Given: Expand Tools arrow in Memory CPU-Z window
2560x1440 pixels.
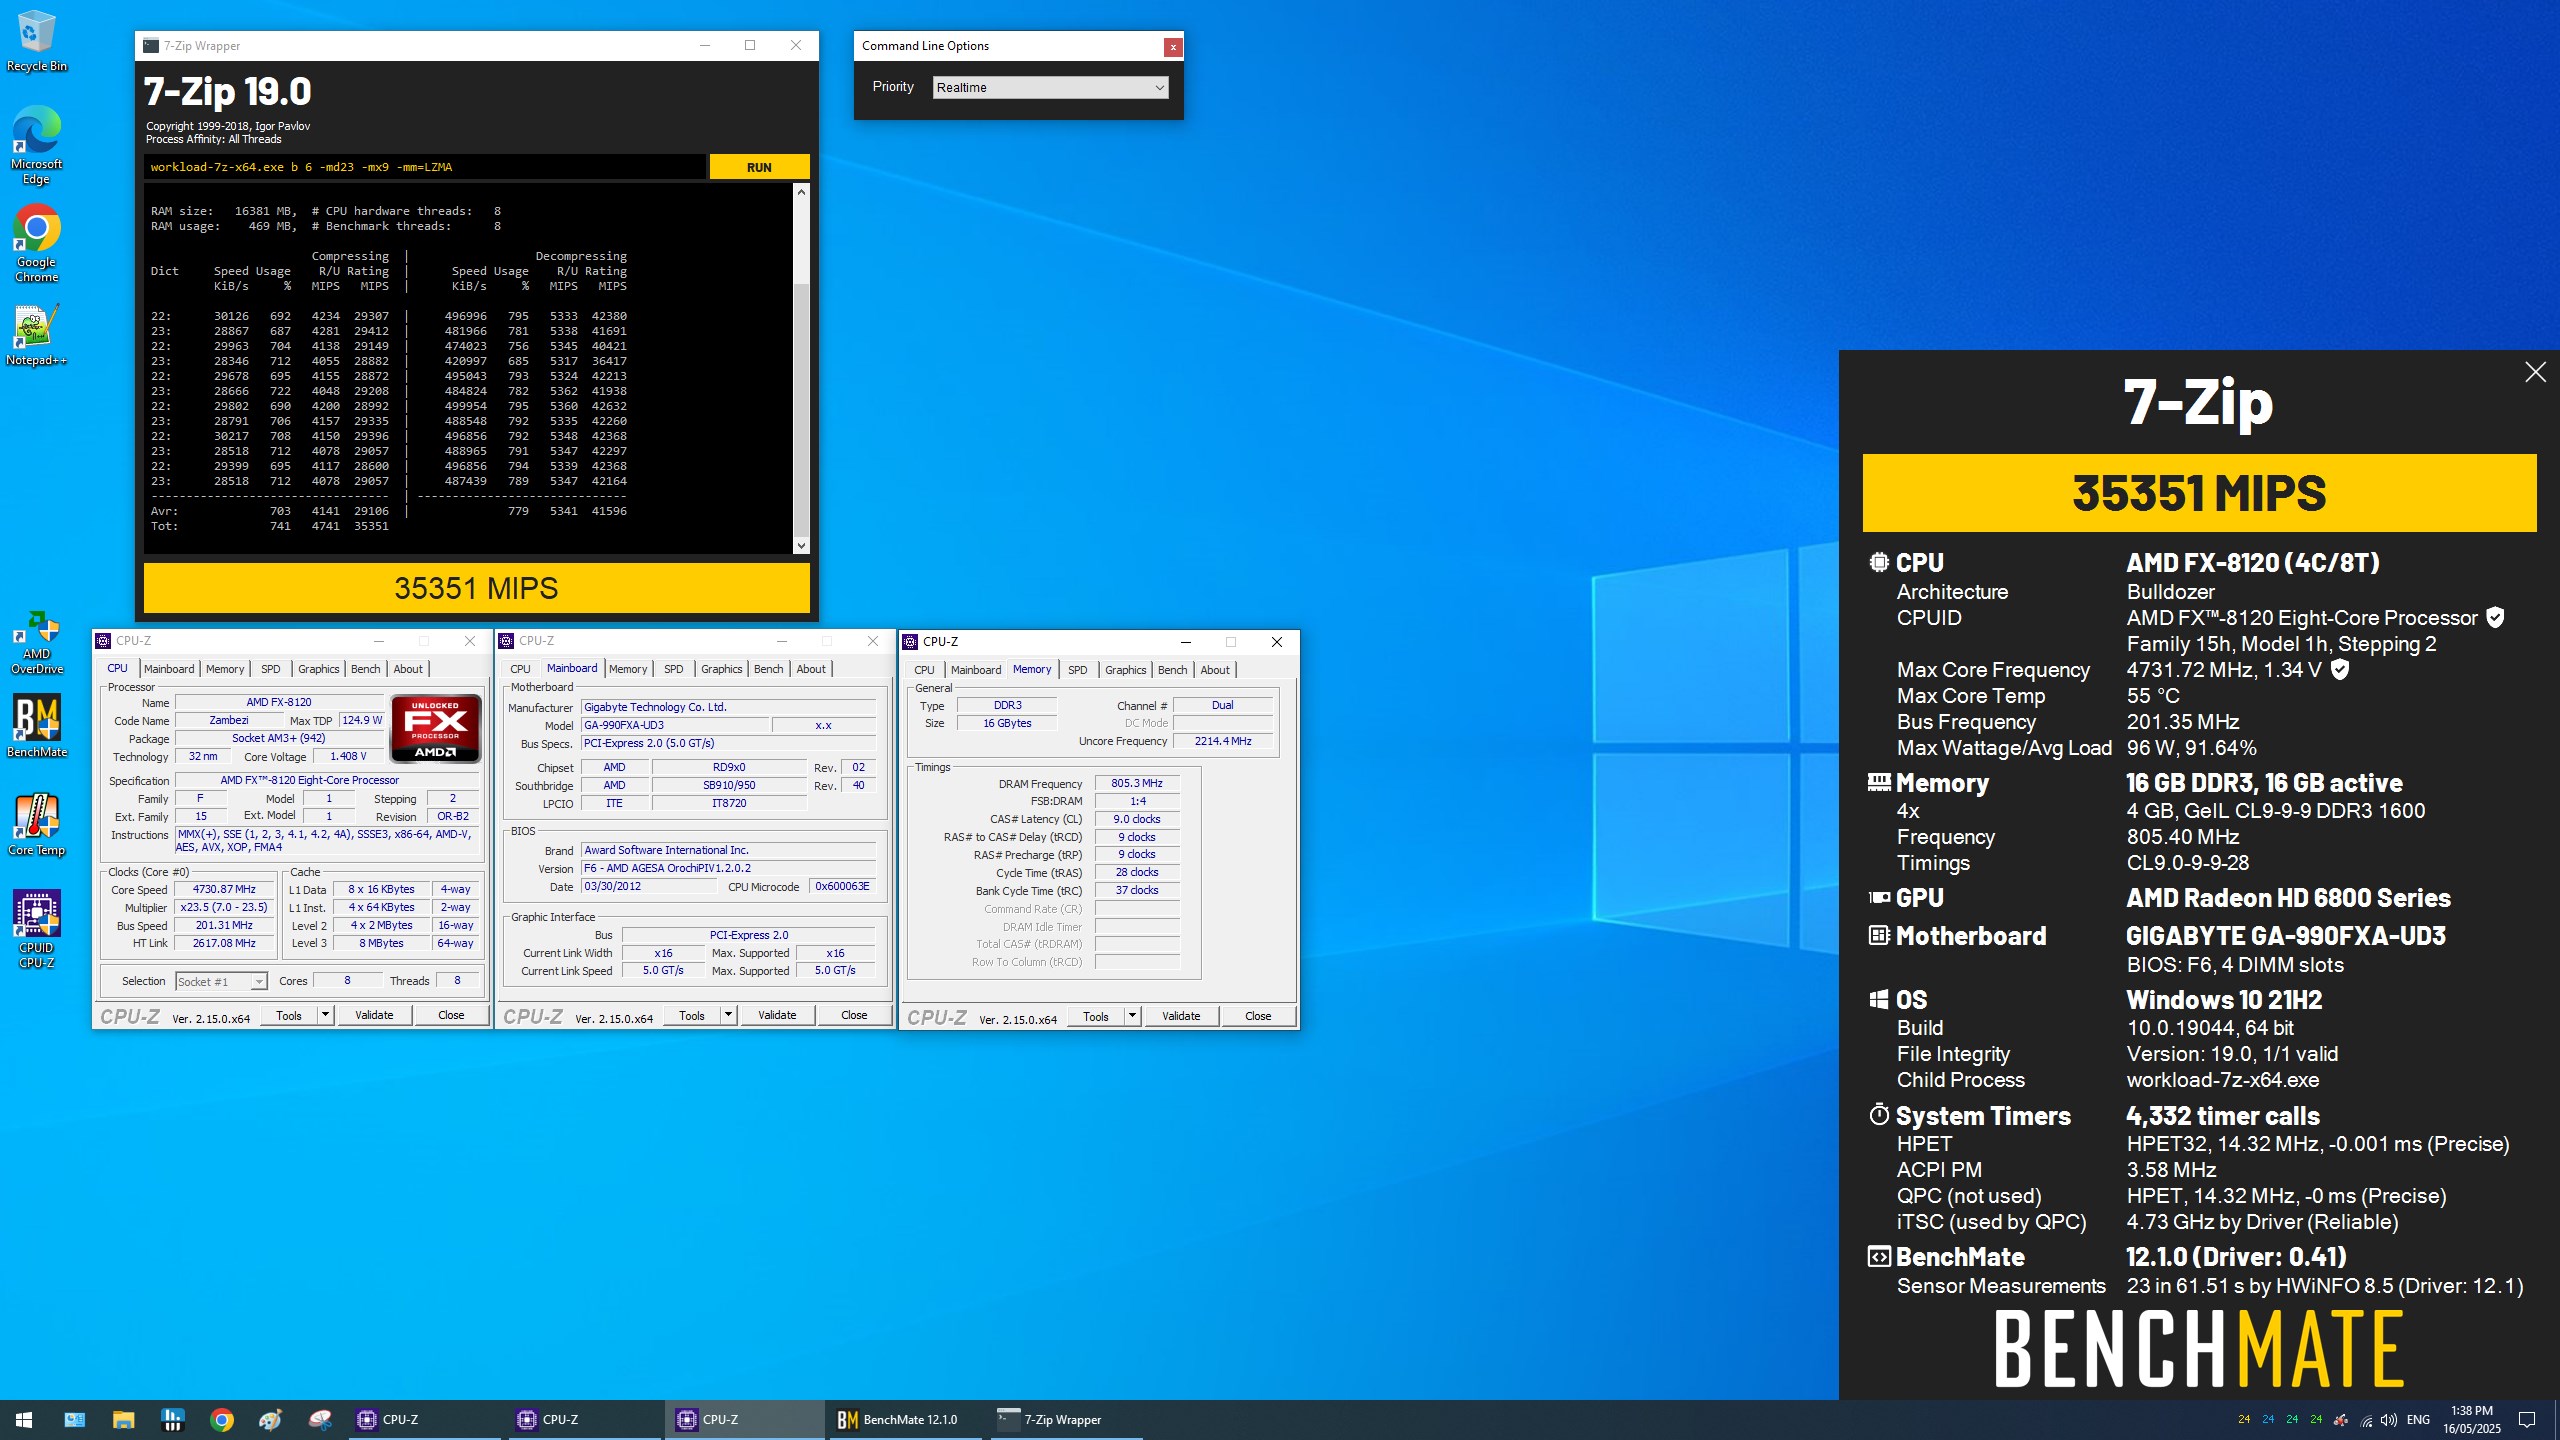Looking at the screenshot, I should [x=1132, y=1016].
